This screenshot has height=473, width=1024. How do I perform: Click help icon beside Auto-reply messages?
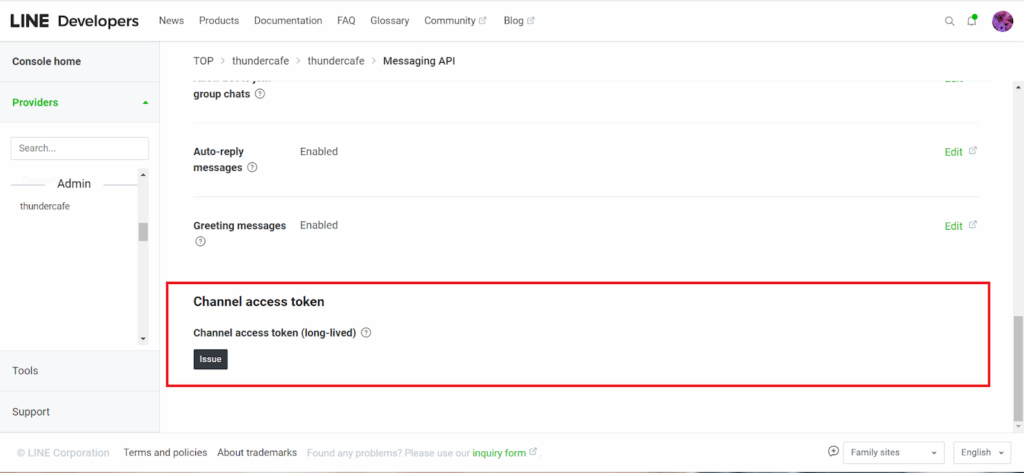pyautogui.click(x=252, y=168)
